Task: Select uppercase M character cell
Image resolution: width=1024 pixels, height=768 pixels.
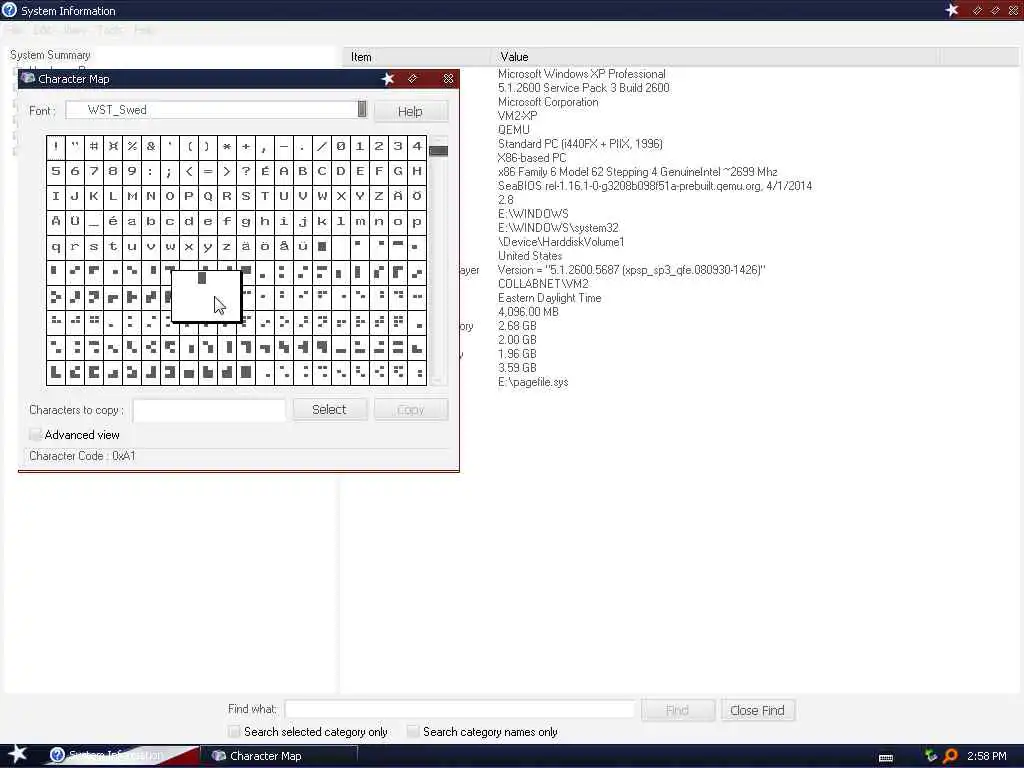Action: click(132, 196)
